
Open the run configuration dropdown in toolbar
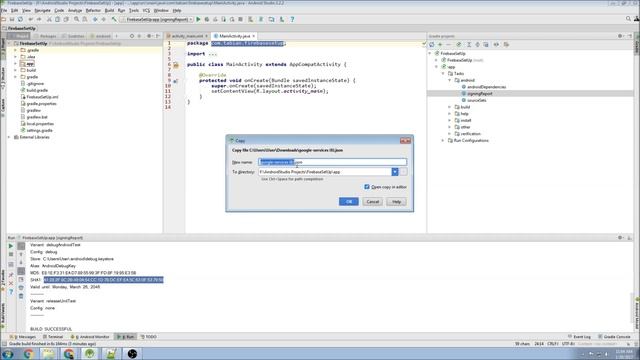point(157,19)
